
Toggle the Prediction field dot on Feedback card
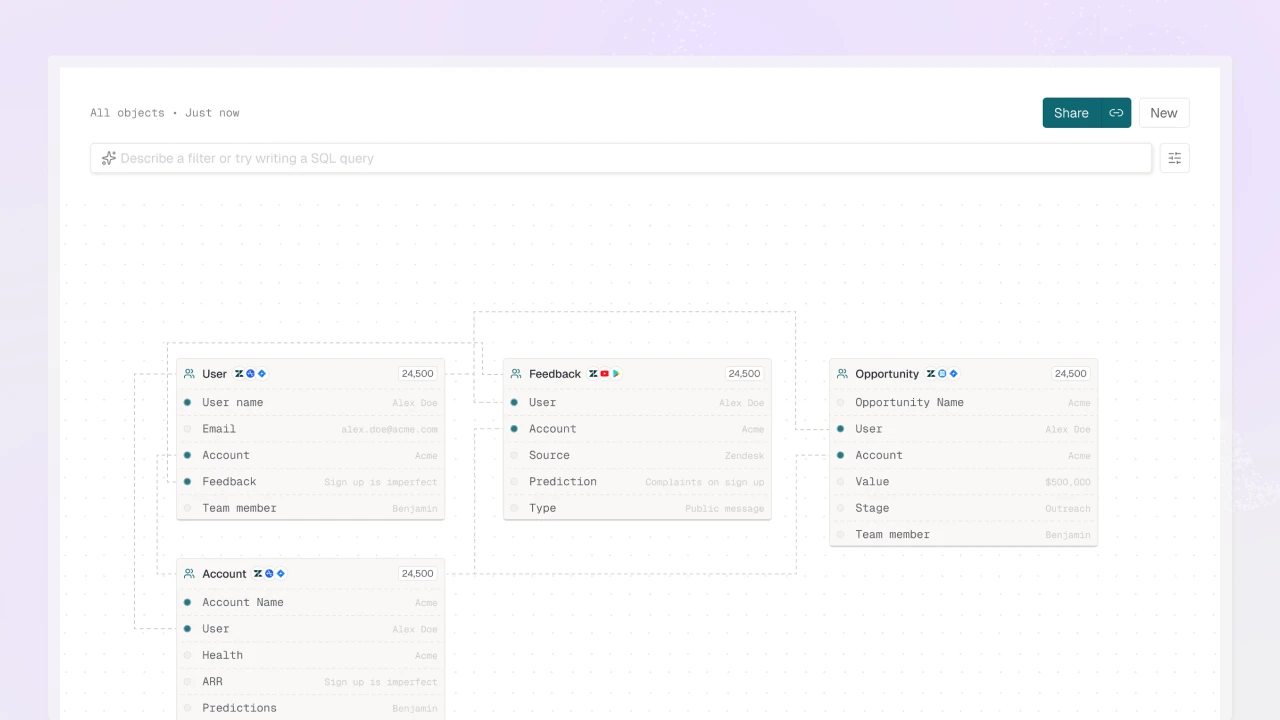click(x=514, y=481)
